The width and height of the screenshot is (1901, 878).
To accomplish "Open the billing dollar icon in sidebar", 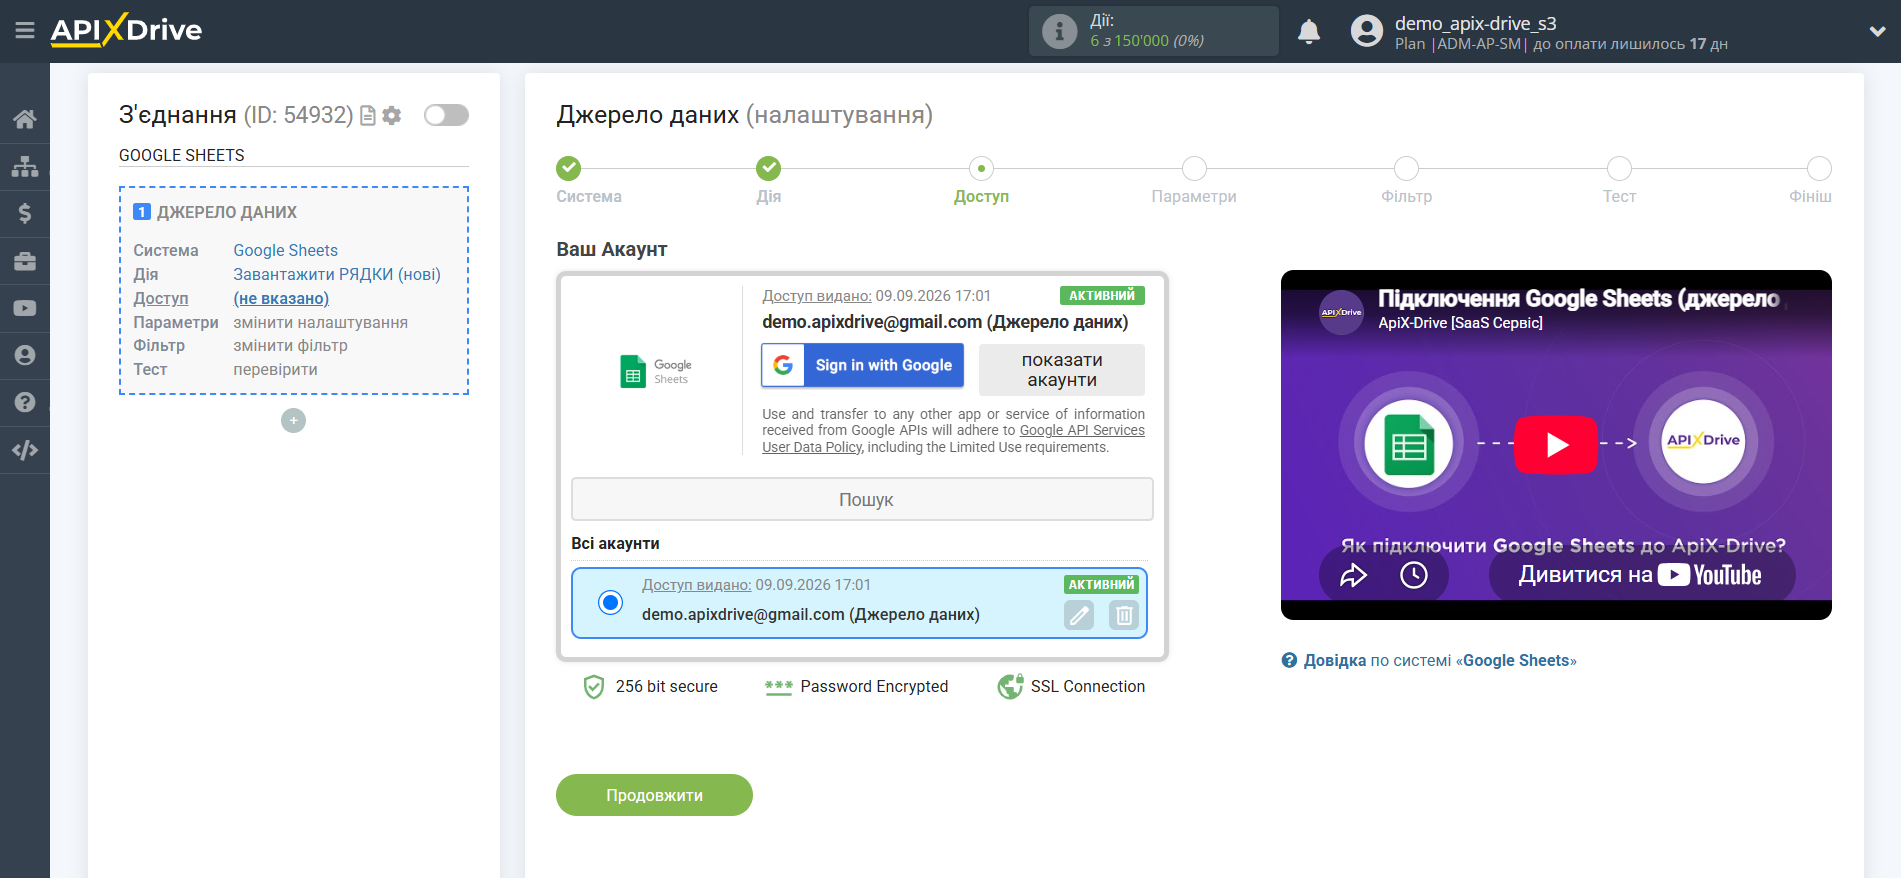I will click(25, 213).
